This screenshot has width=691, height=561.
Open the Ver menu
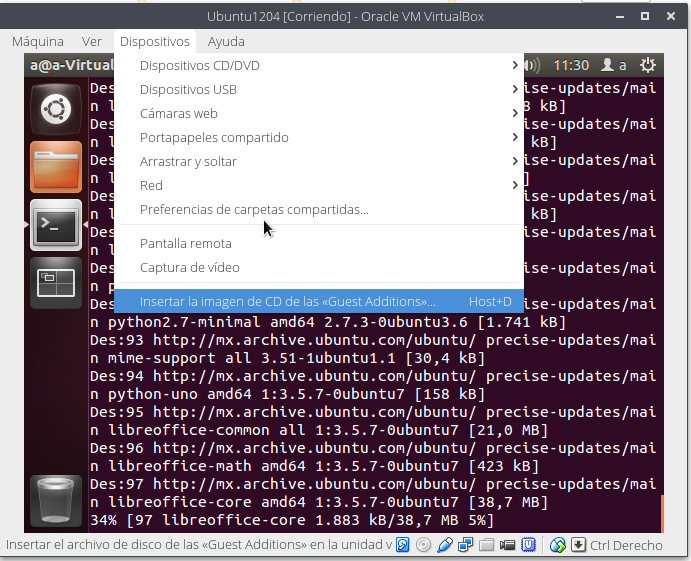click(x=92, y=41)
